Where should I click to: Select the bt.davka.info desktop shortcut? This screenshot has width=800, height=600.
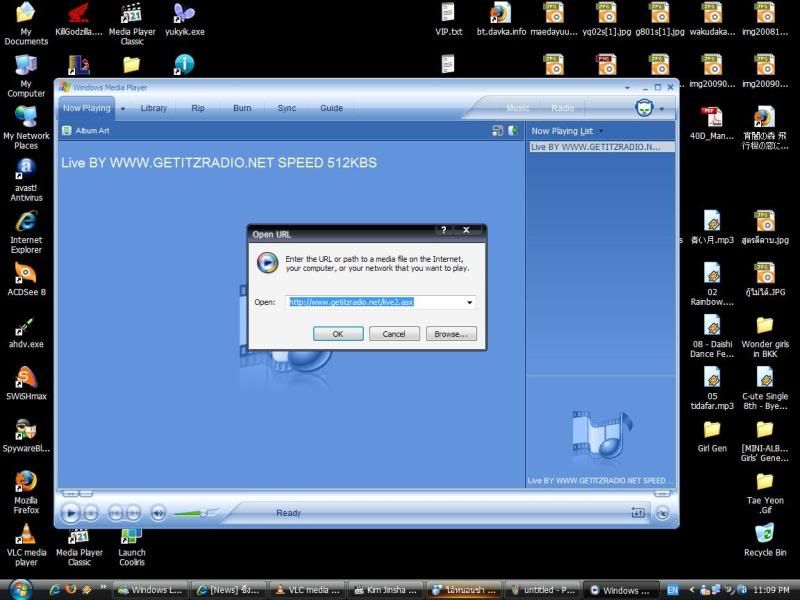click(x=501, y=19)
